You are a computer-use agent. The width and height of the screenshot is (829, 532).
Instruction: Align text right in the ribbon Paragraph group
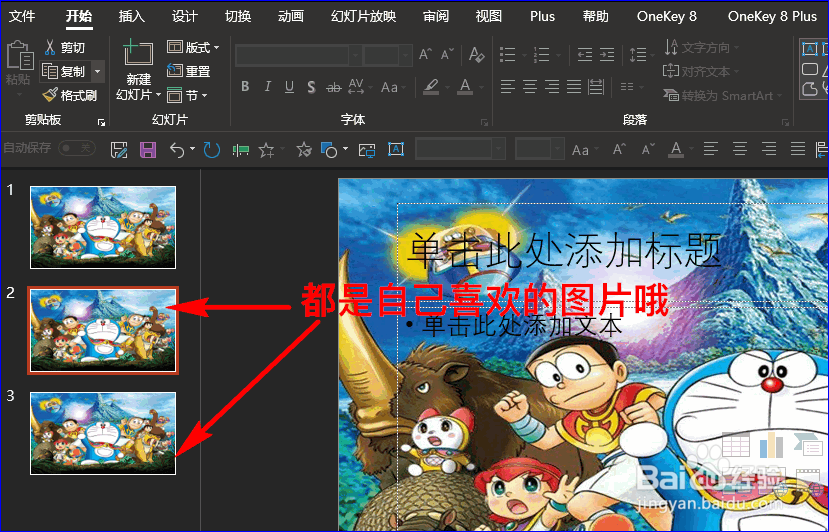point(552,87)
